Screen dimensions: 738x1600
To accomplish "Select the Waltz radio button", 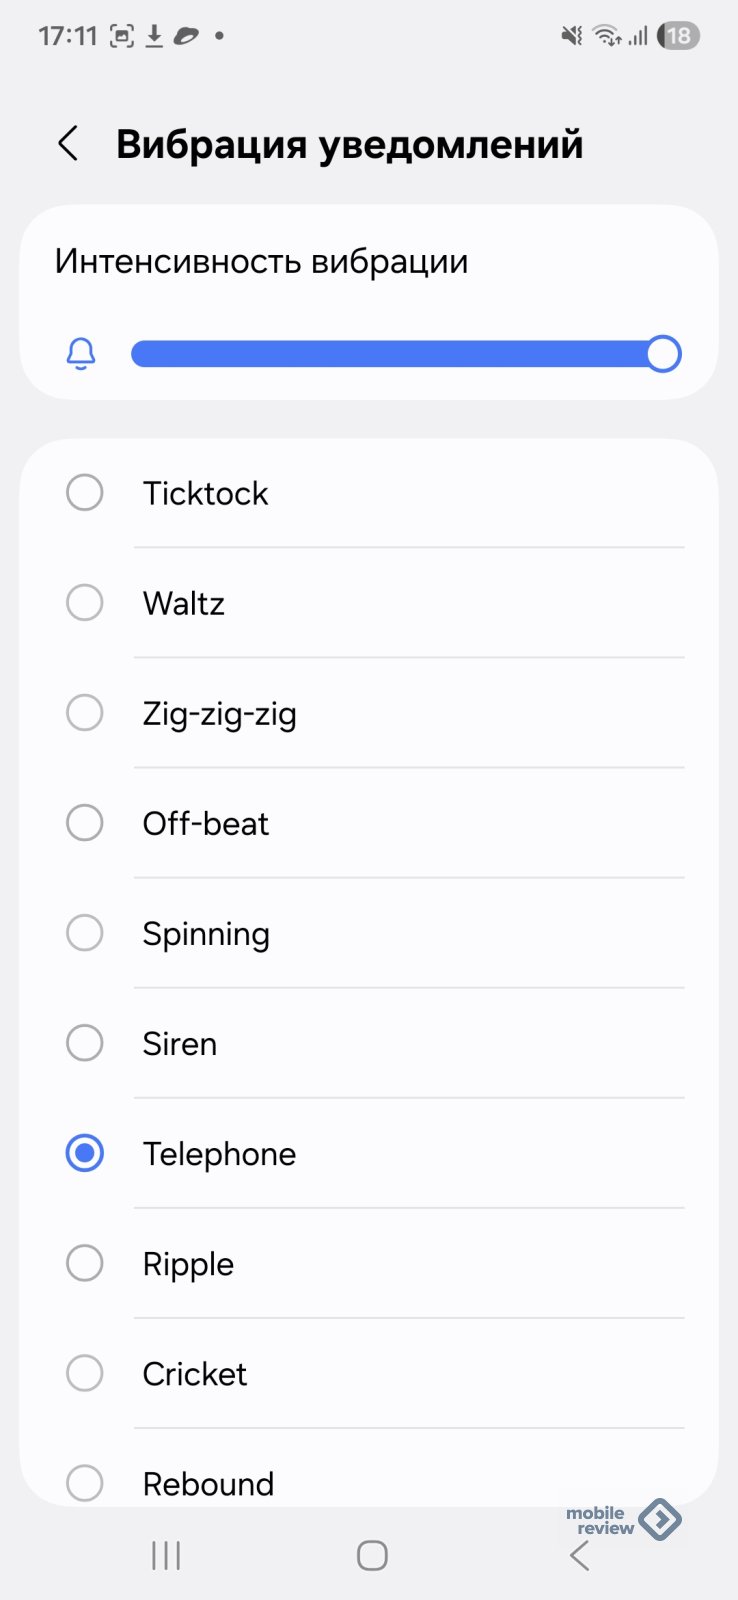I will tap(85, 603).
